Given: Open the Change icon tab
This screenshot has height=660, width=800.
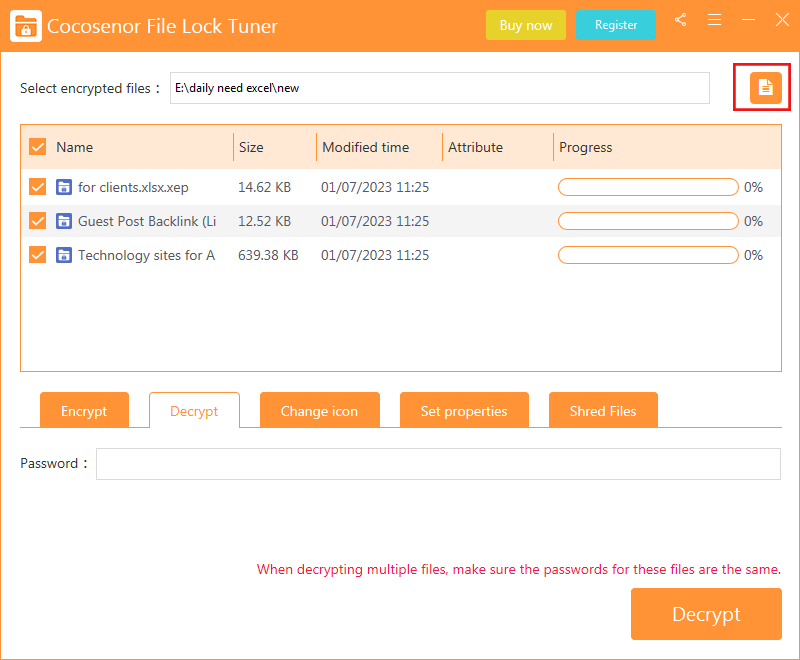Looking at the screenshot, I should tap(319, 410).
